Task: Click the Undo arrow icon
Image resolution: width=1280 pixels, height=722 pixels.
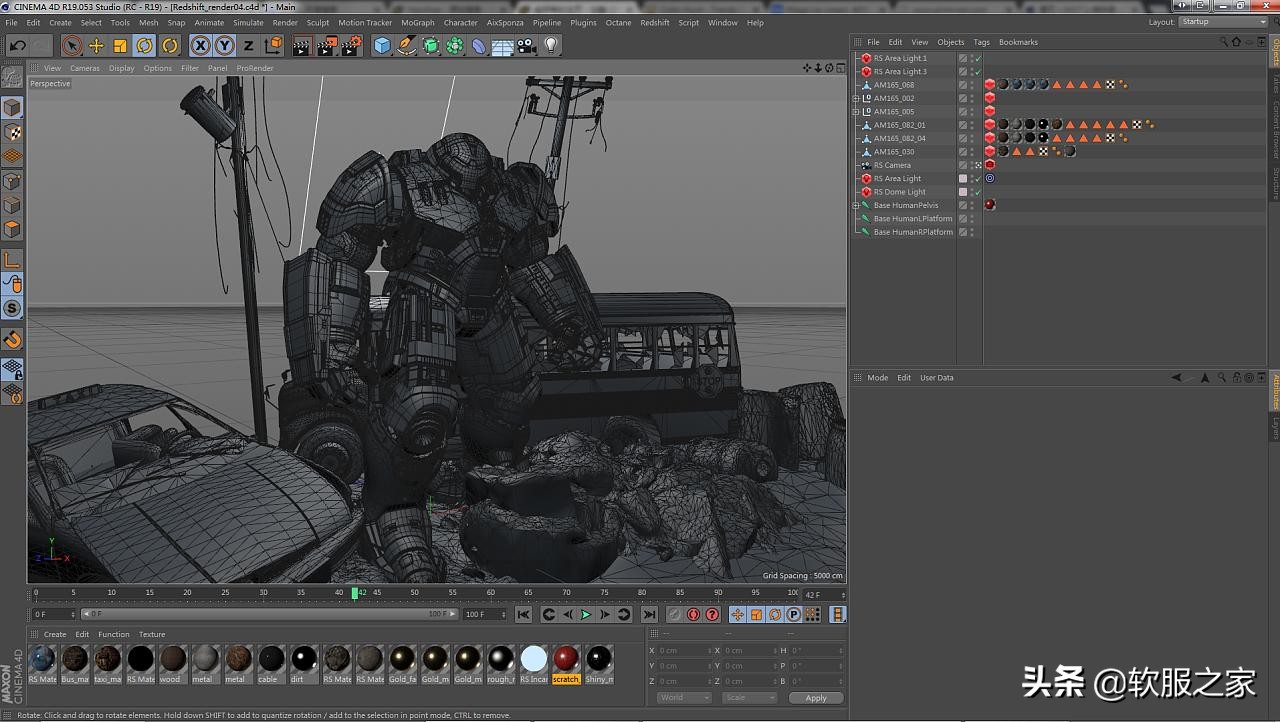Action: click(x=17, y=45)
